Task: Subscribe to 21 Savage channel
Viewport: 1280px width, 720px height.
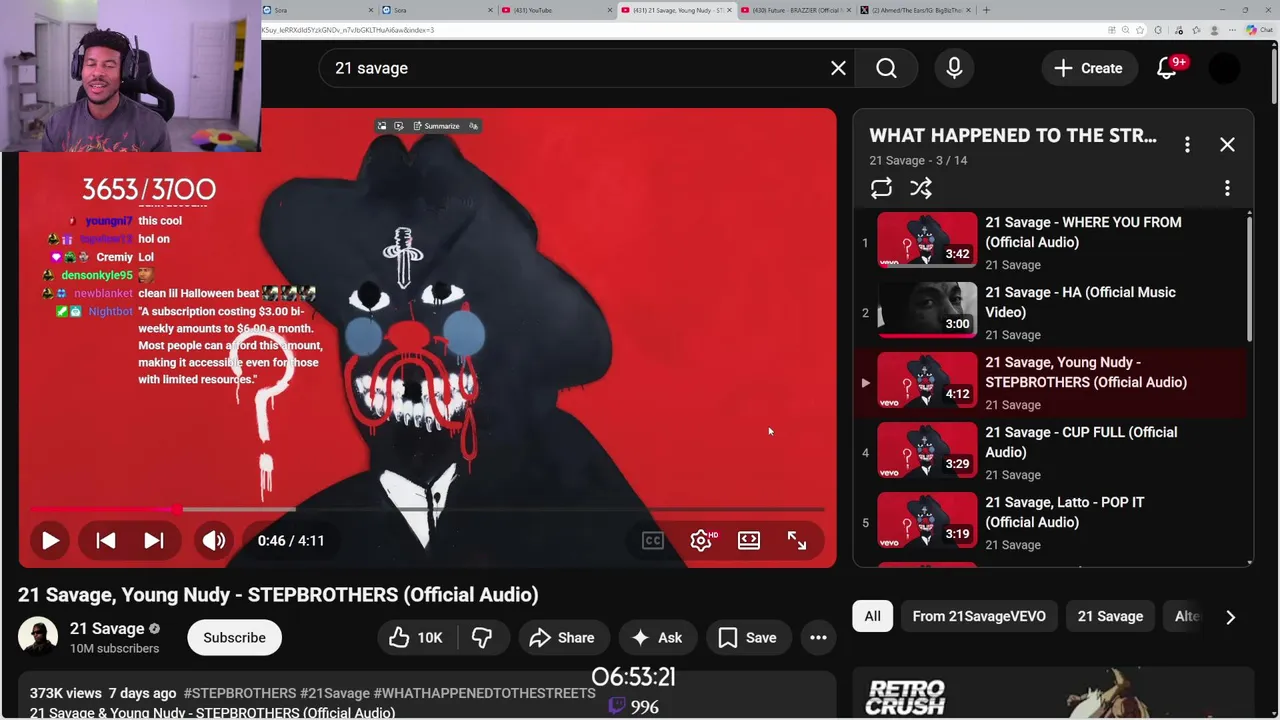Action: click(x=234, y=638)
